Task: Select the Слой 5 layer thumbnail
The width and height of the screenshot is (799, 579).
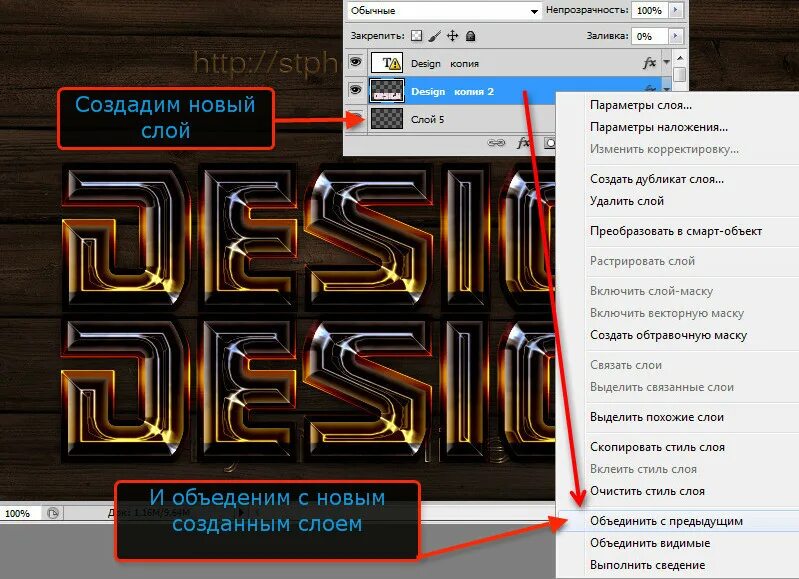Action: click(387, 118)
